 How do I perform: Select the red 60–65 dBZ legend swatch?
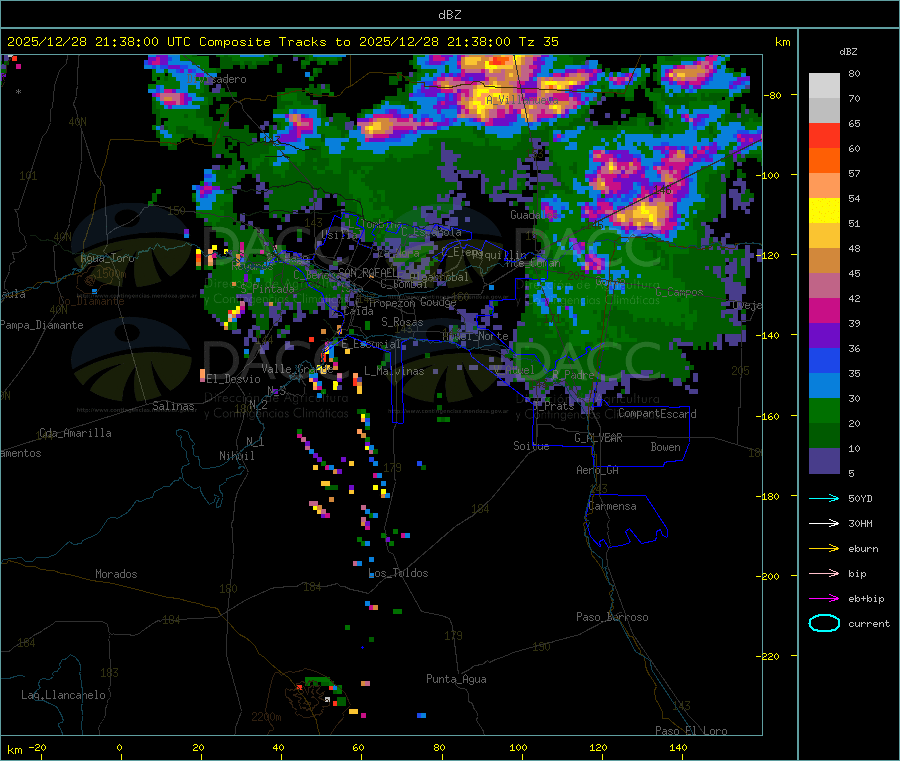824,136
